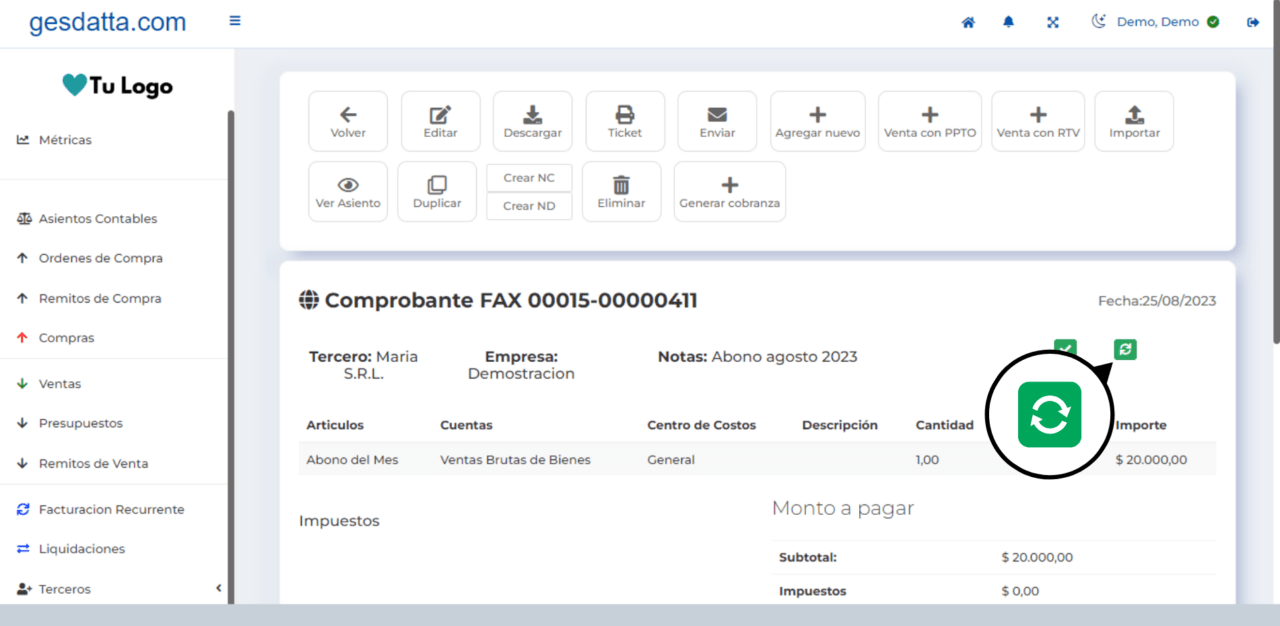The width and height of the screenshot is (1280, 626).
Task: Click the Duplicar duplicate icon
Action: (x=436, y=184)
